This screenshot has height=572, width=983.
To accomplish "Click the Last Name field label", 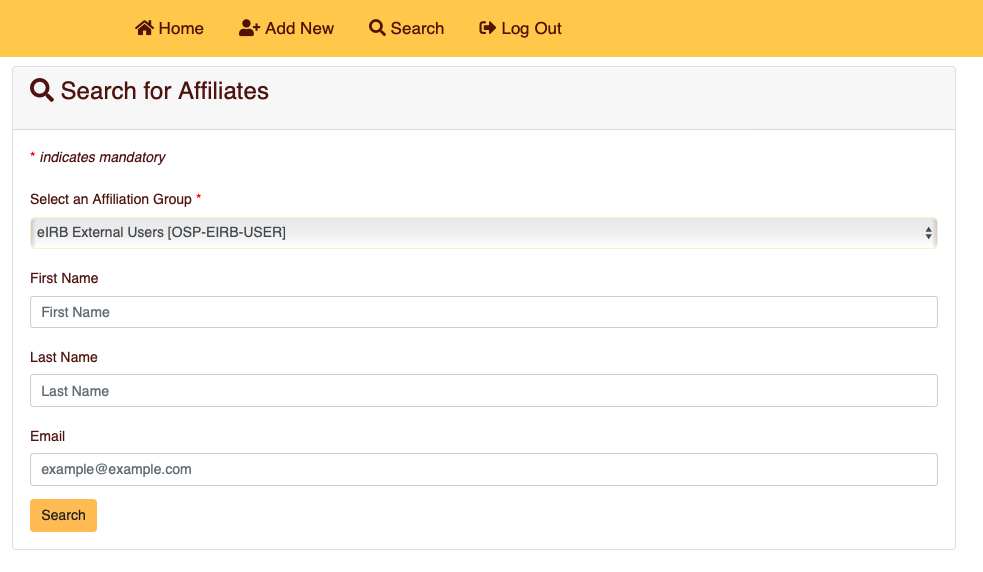I will pos(64,357).
